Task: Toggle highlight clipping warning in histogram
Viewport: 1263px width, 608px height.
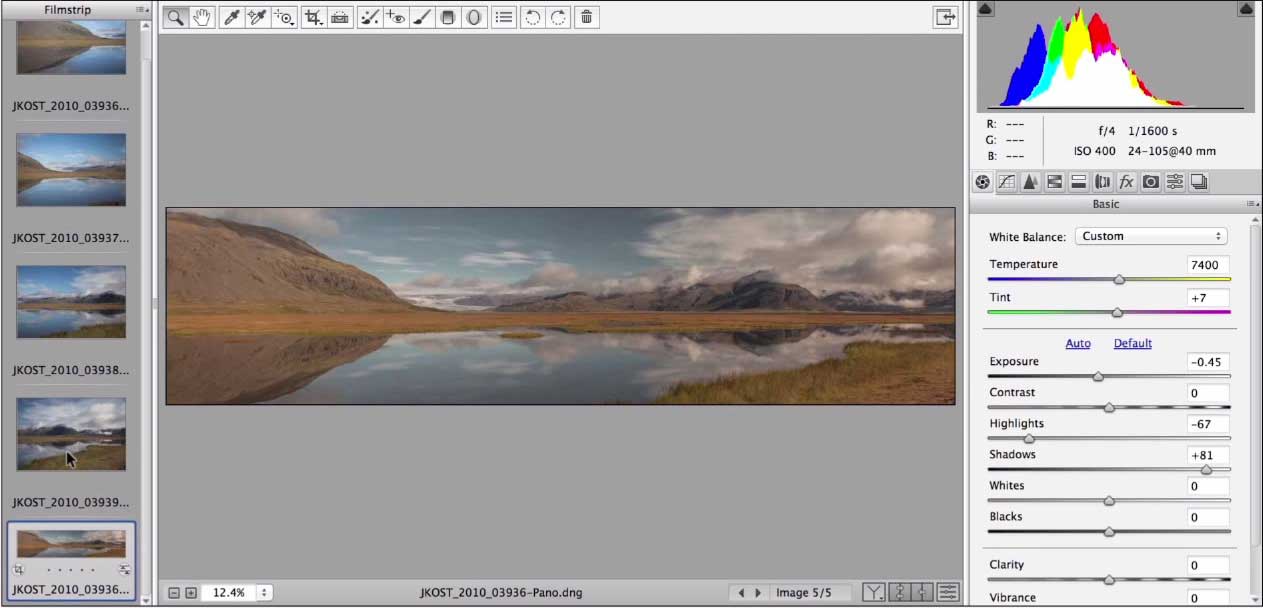Action: (x=1246, y=9)
